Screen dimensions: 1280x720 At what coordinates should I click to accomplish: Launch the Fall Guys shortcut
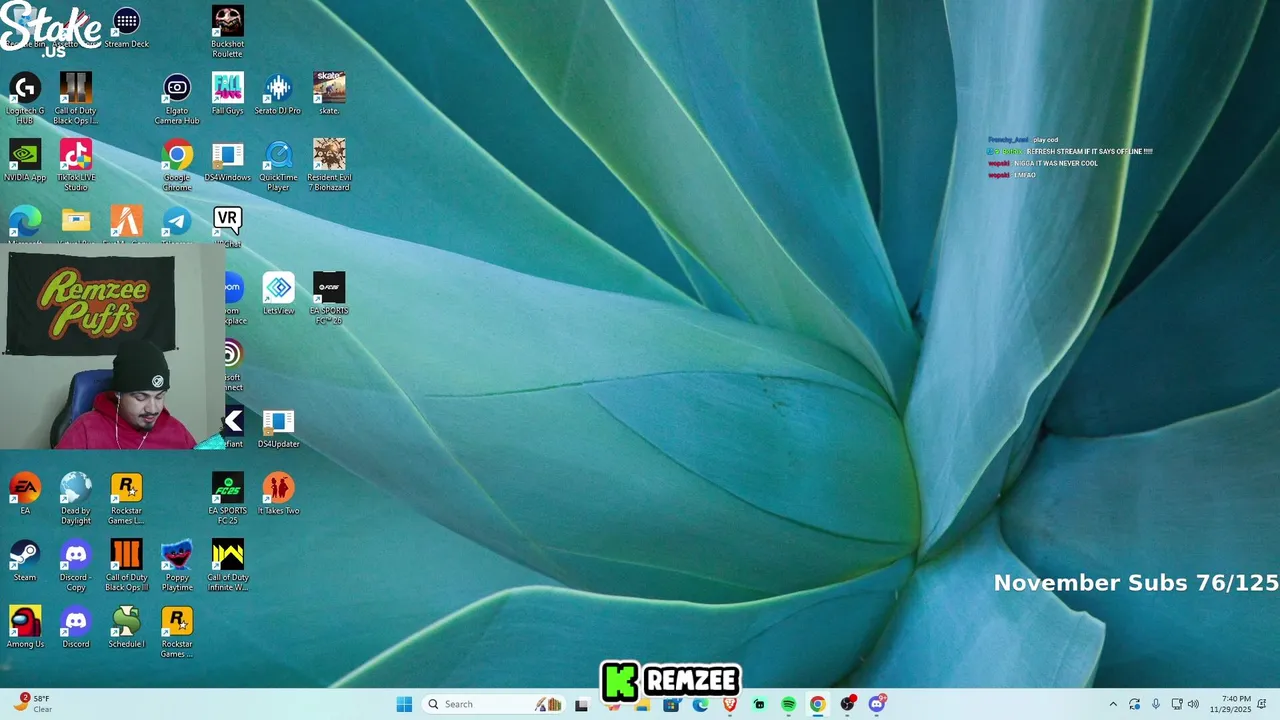point(227,94)
